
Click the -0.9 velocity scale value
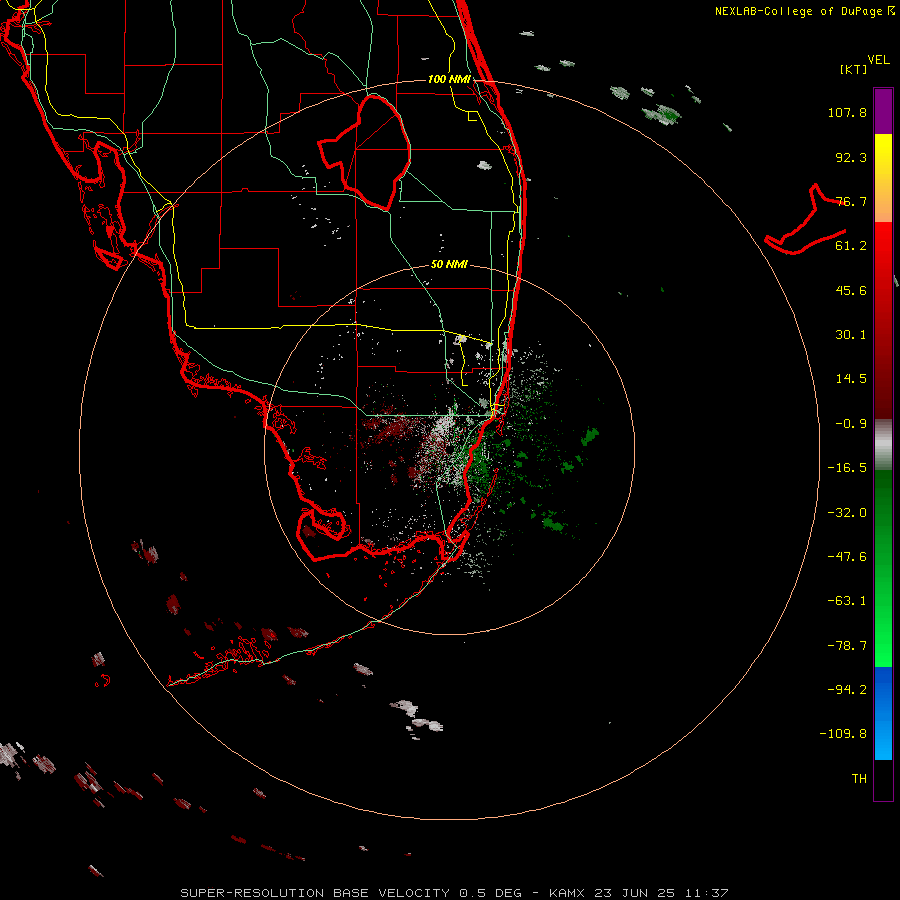851,424
